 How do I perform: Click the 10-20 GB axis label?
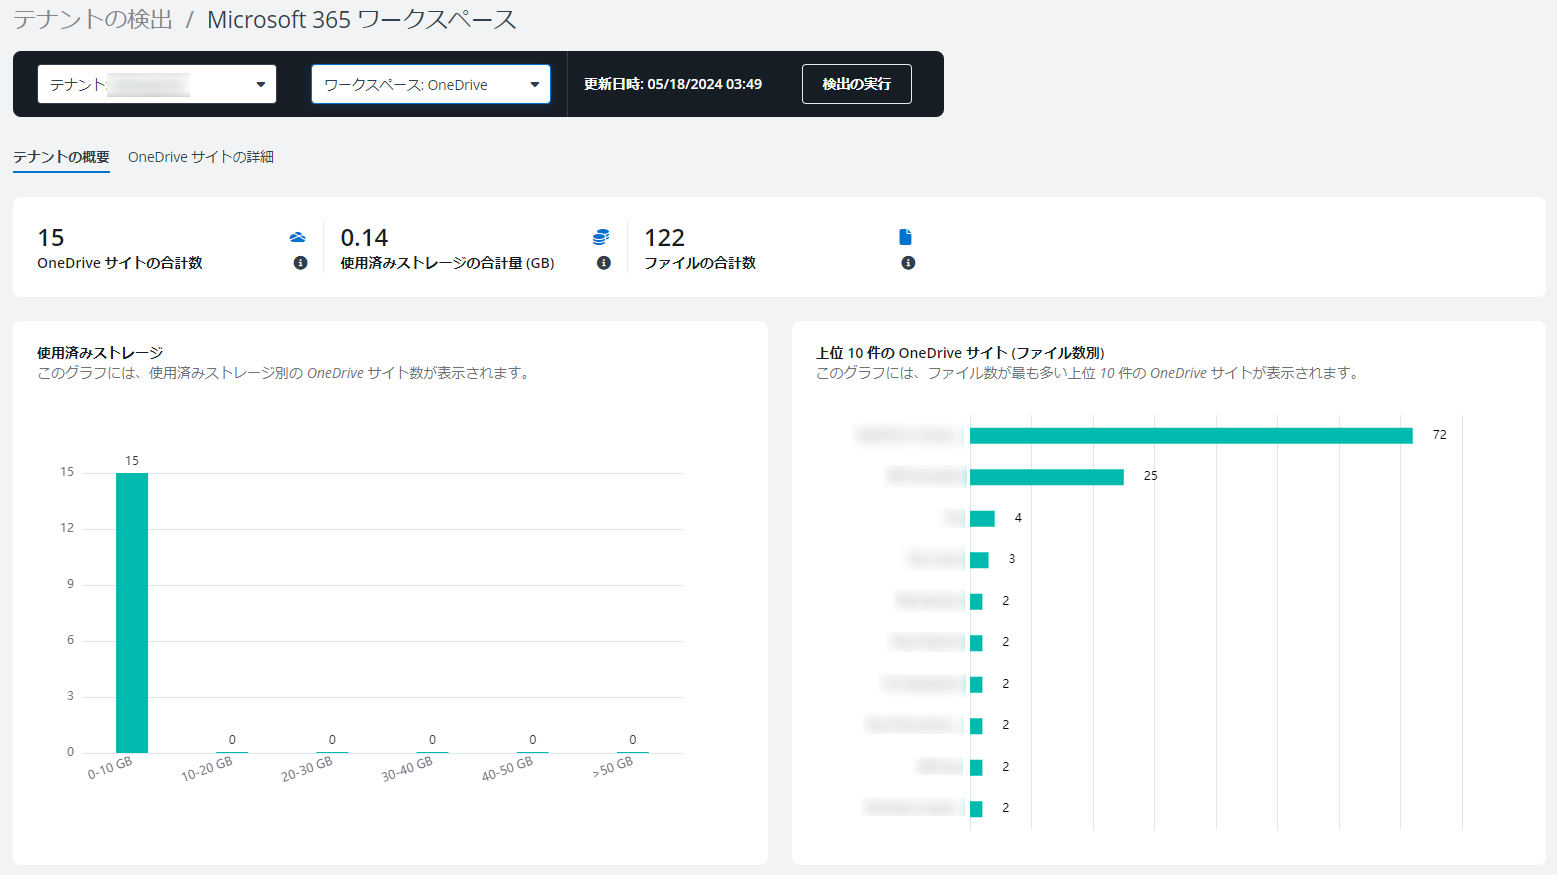[207, 769]
